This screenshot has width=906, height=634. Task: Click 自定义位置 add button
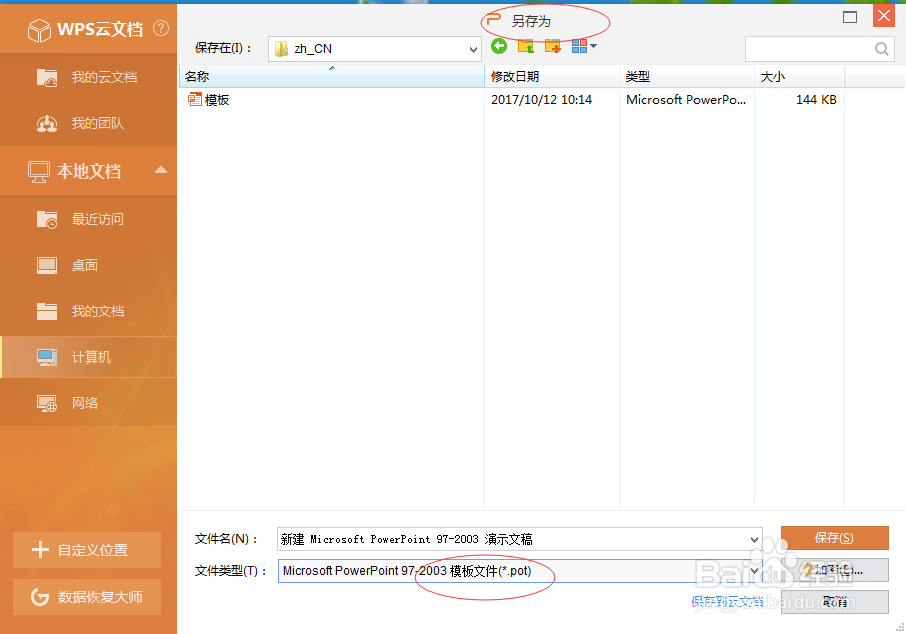[87, 550]
